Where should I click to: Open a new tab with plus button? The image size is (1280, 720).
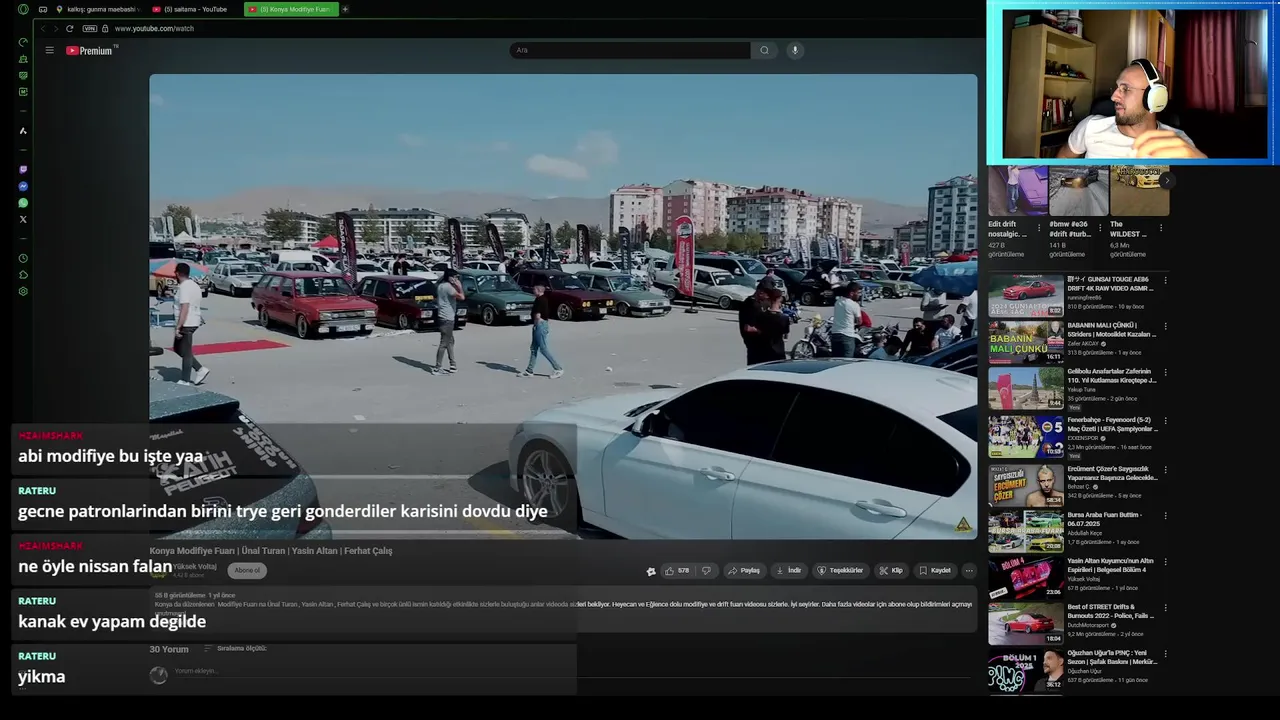(x=345, y=9)
